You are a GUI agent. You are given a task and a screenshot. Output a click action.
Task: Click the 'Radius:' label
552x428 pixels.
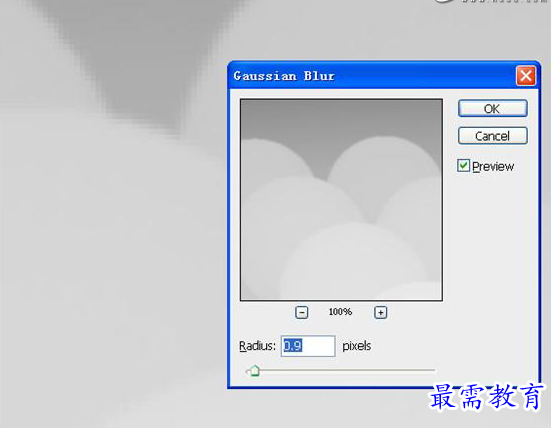coord(257,346)
